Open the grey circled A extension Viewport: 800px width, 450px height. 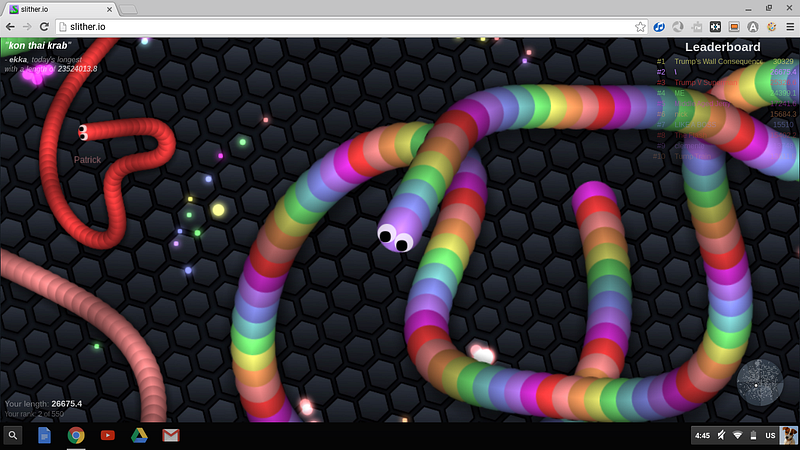753,27
